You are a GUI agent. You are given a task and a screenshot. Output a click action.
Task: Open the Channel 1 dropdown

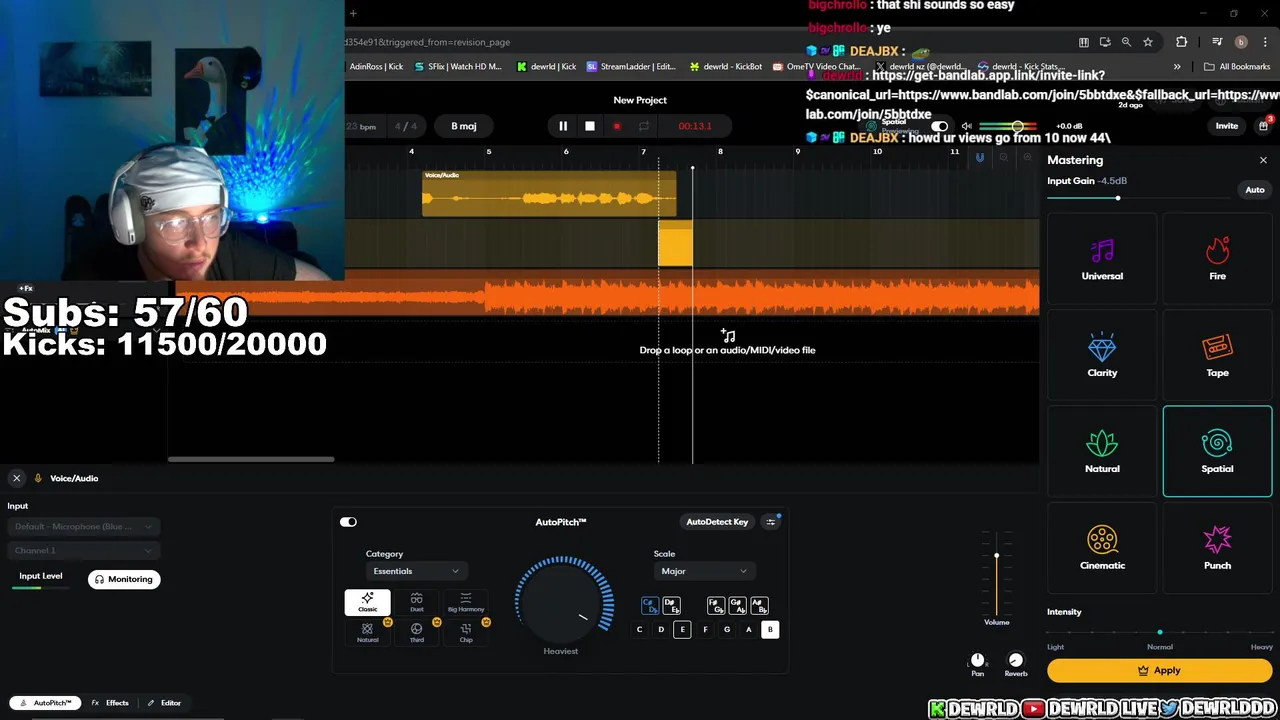coord(83,550)
